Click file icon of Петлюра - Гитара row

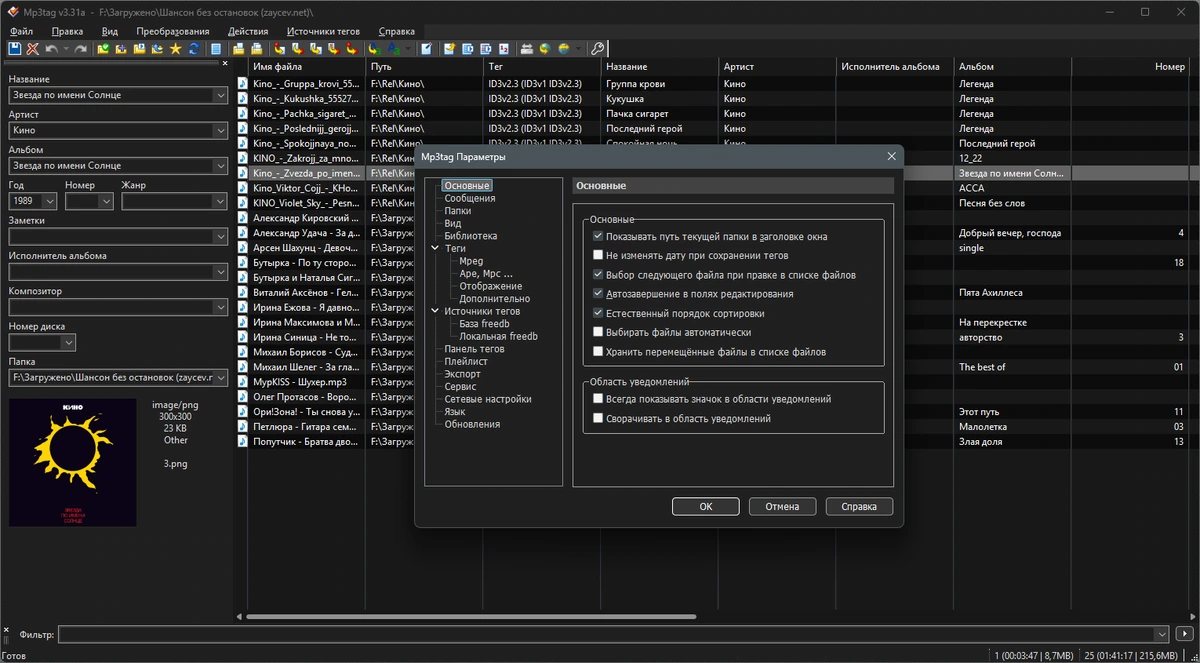pos(243,427)
